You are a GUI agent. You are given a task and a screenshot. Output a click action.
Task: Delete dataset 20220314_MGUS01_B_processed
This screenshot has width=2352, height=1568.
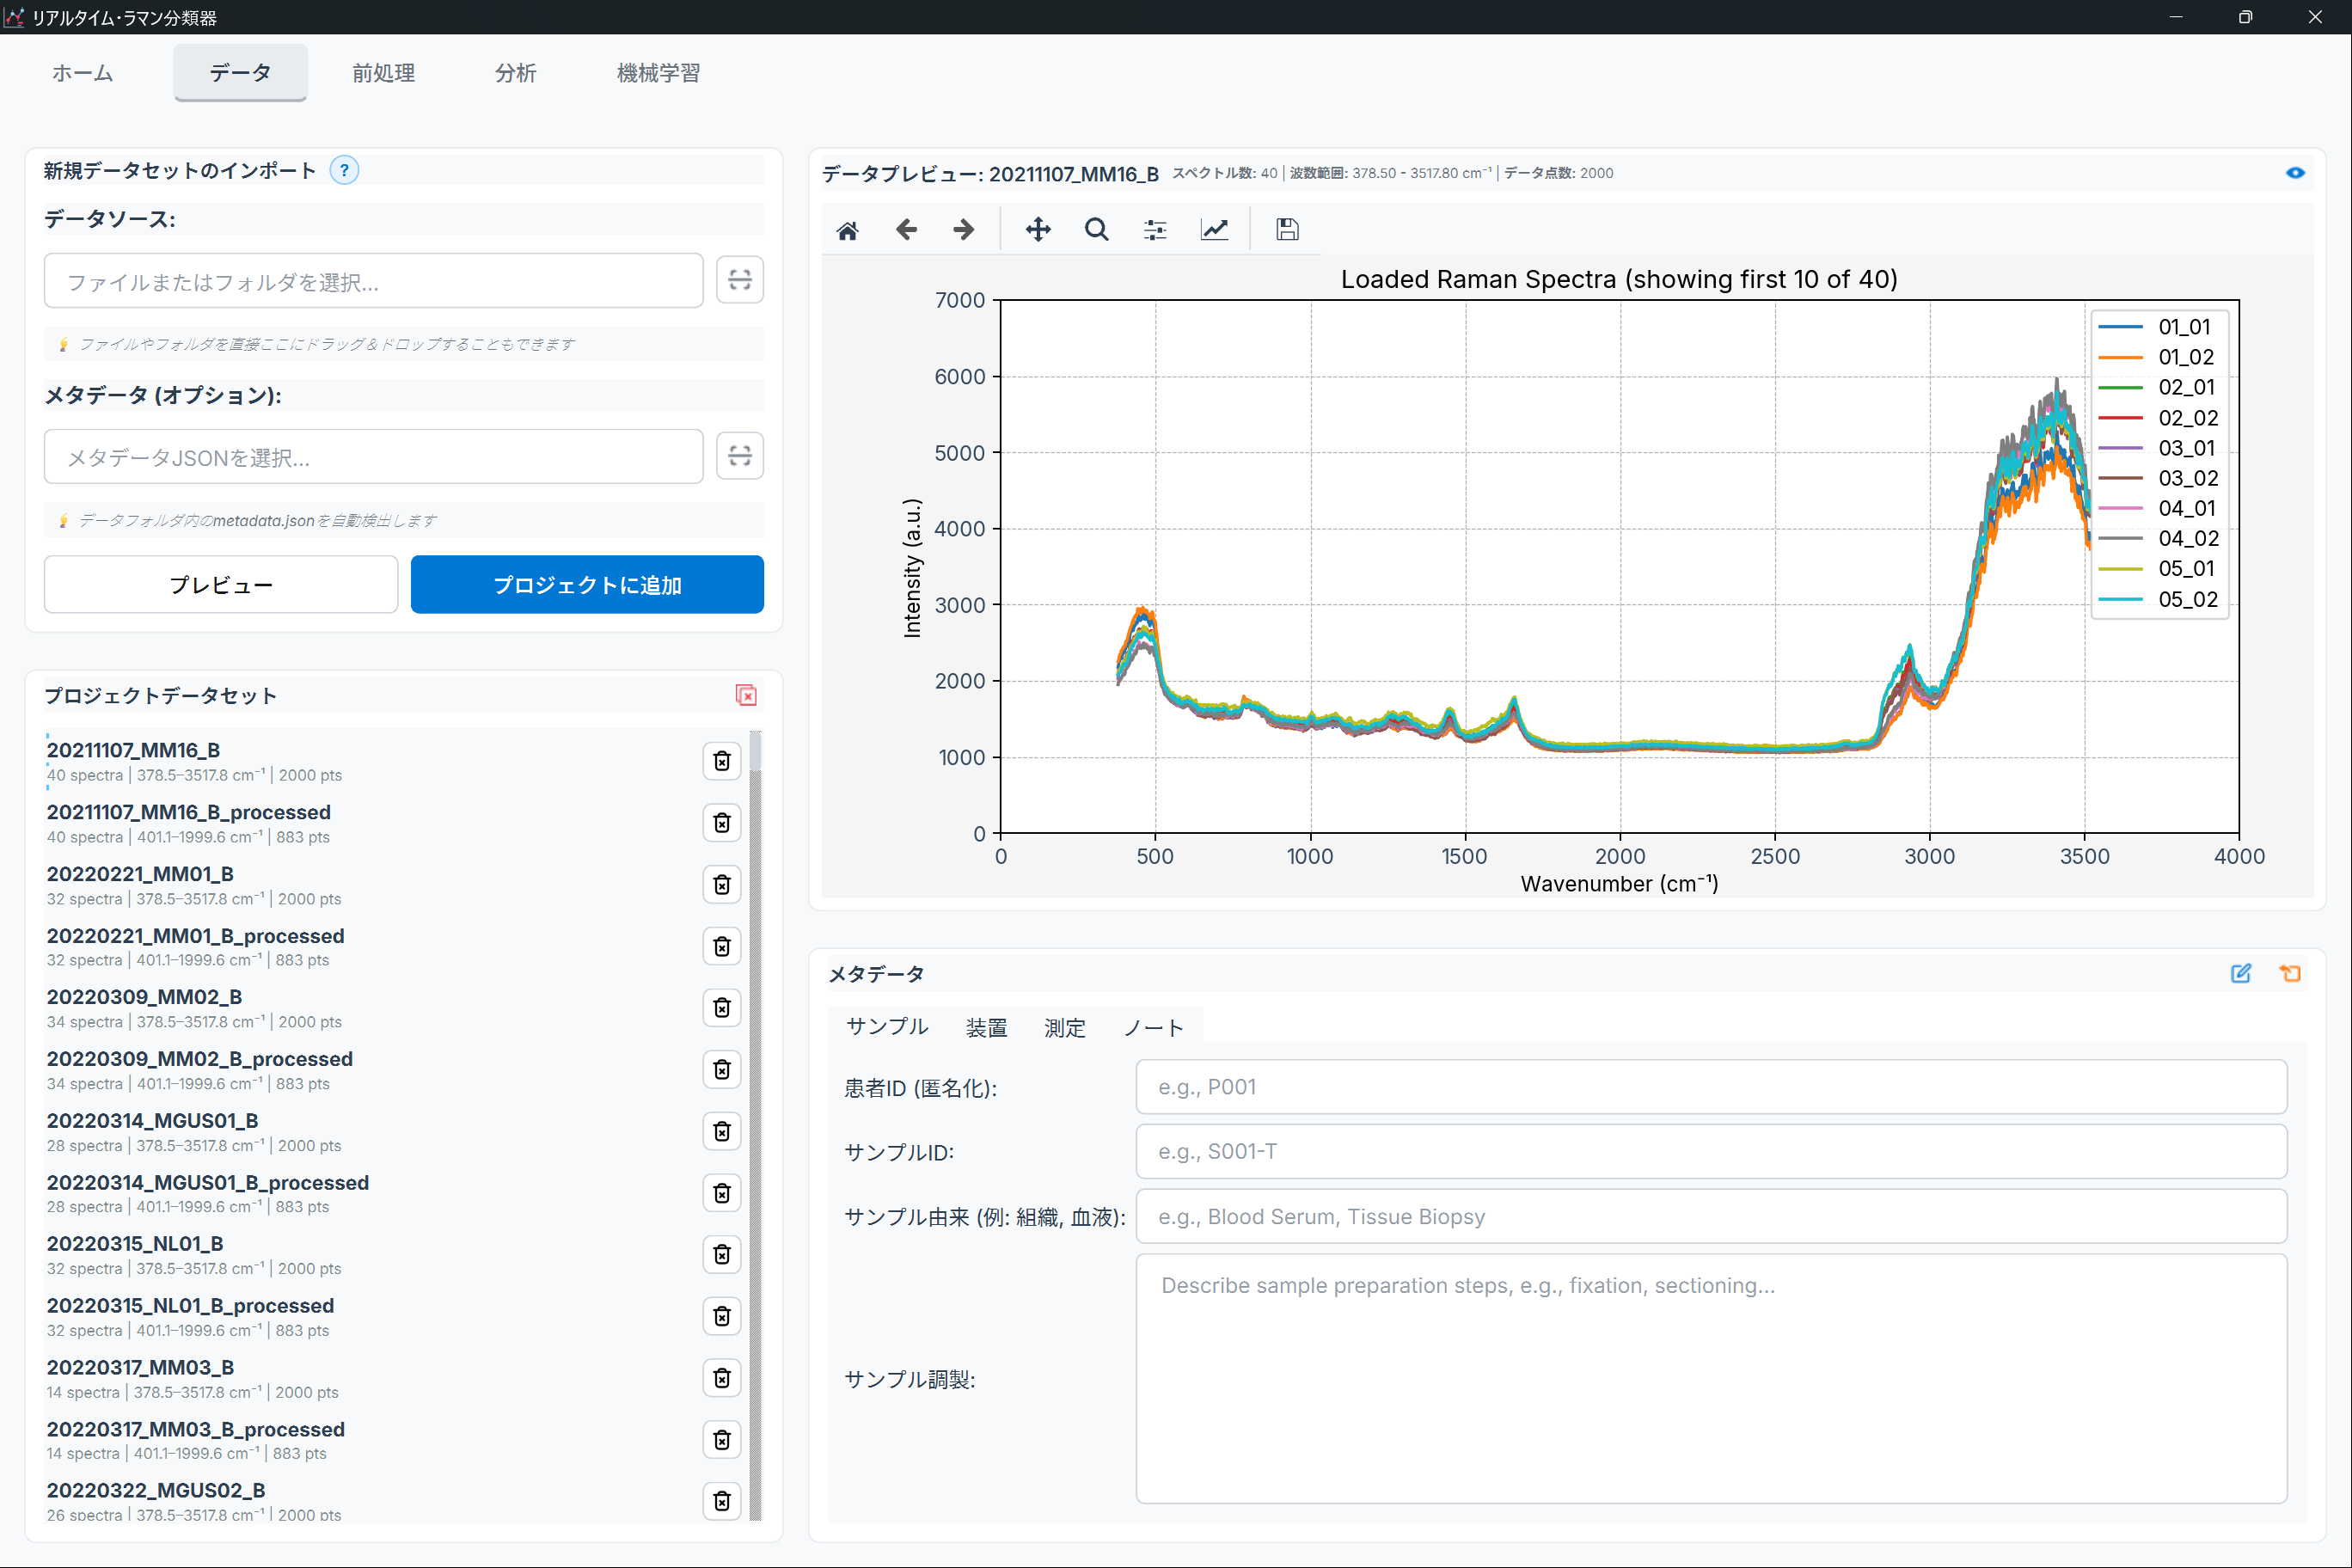[x=722, y=1193]
